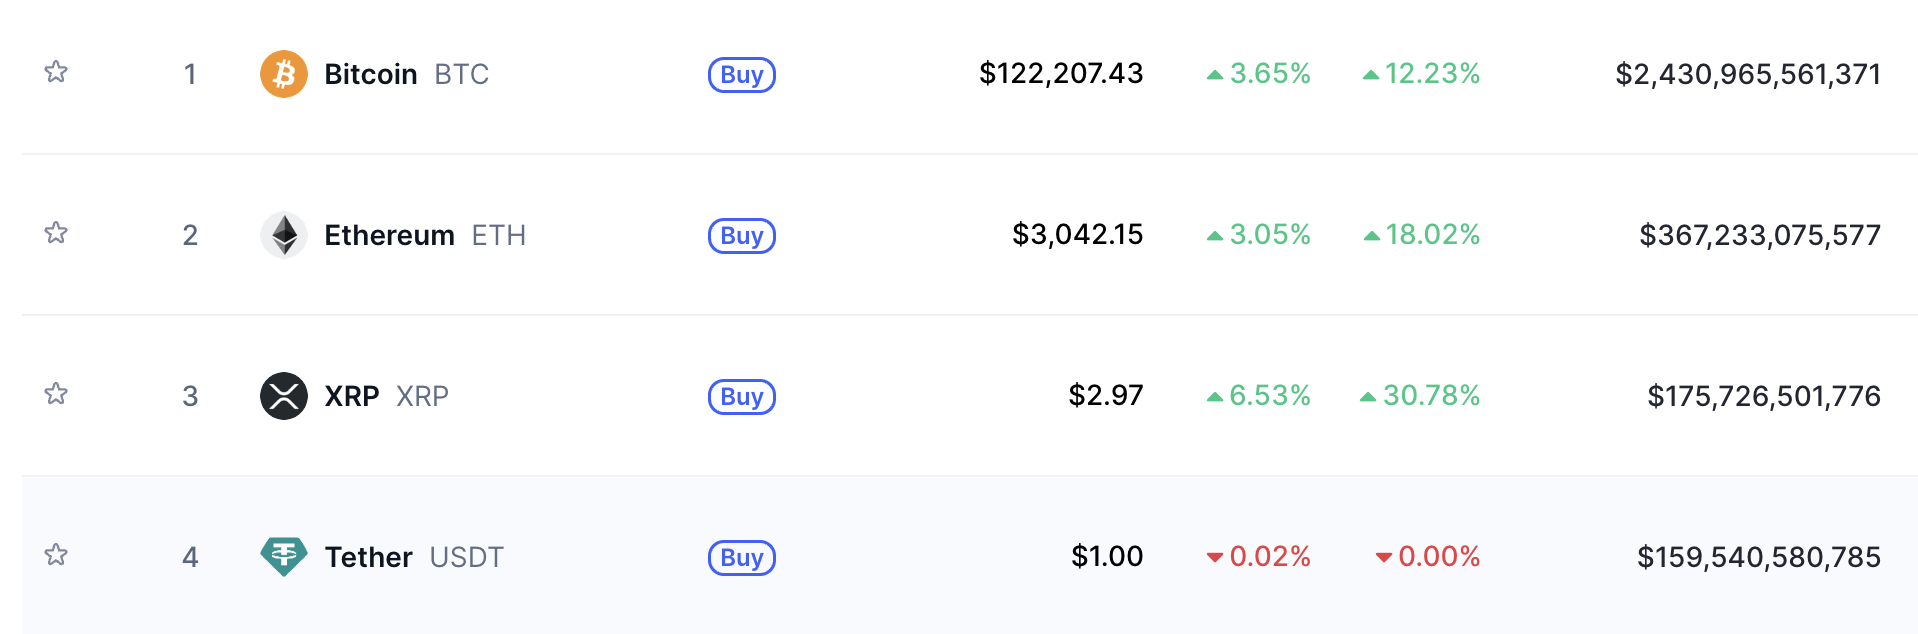Screen dimensions: 1918x634
Task: Click the Tether green logo icon
Action: (x=284, y=557)
